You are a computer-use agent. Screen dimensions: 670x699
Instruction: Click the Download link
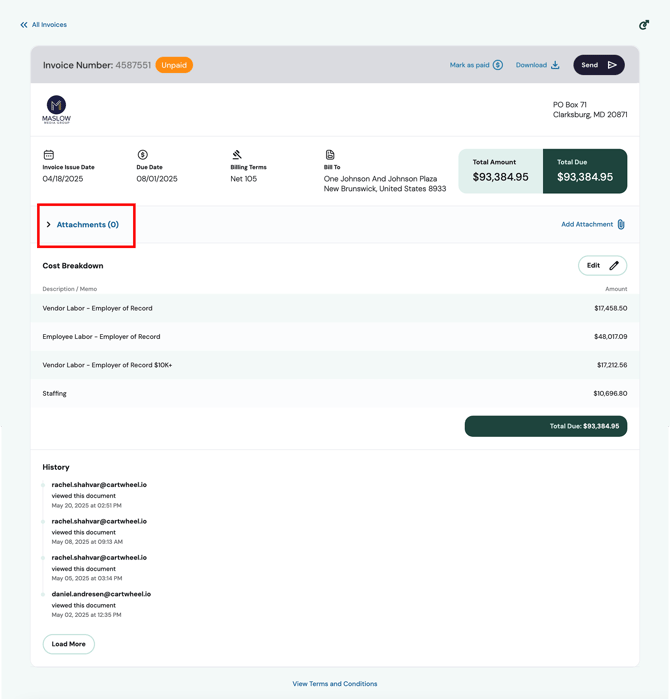coord(531,65)
